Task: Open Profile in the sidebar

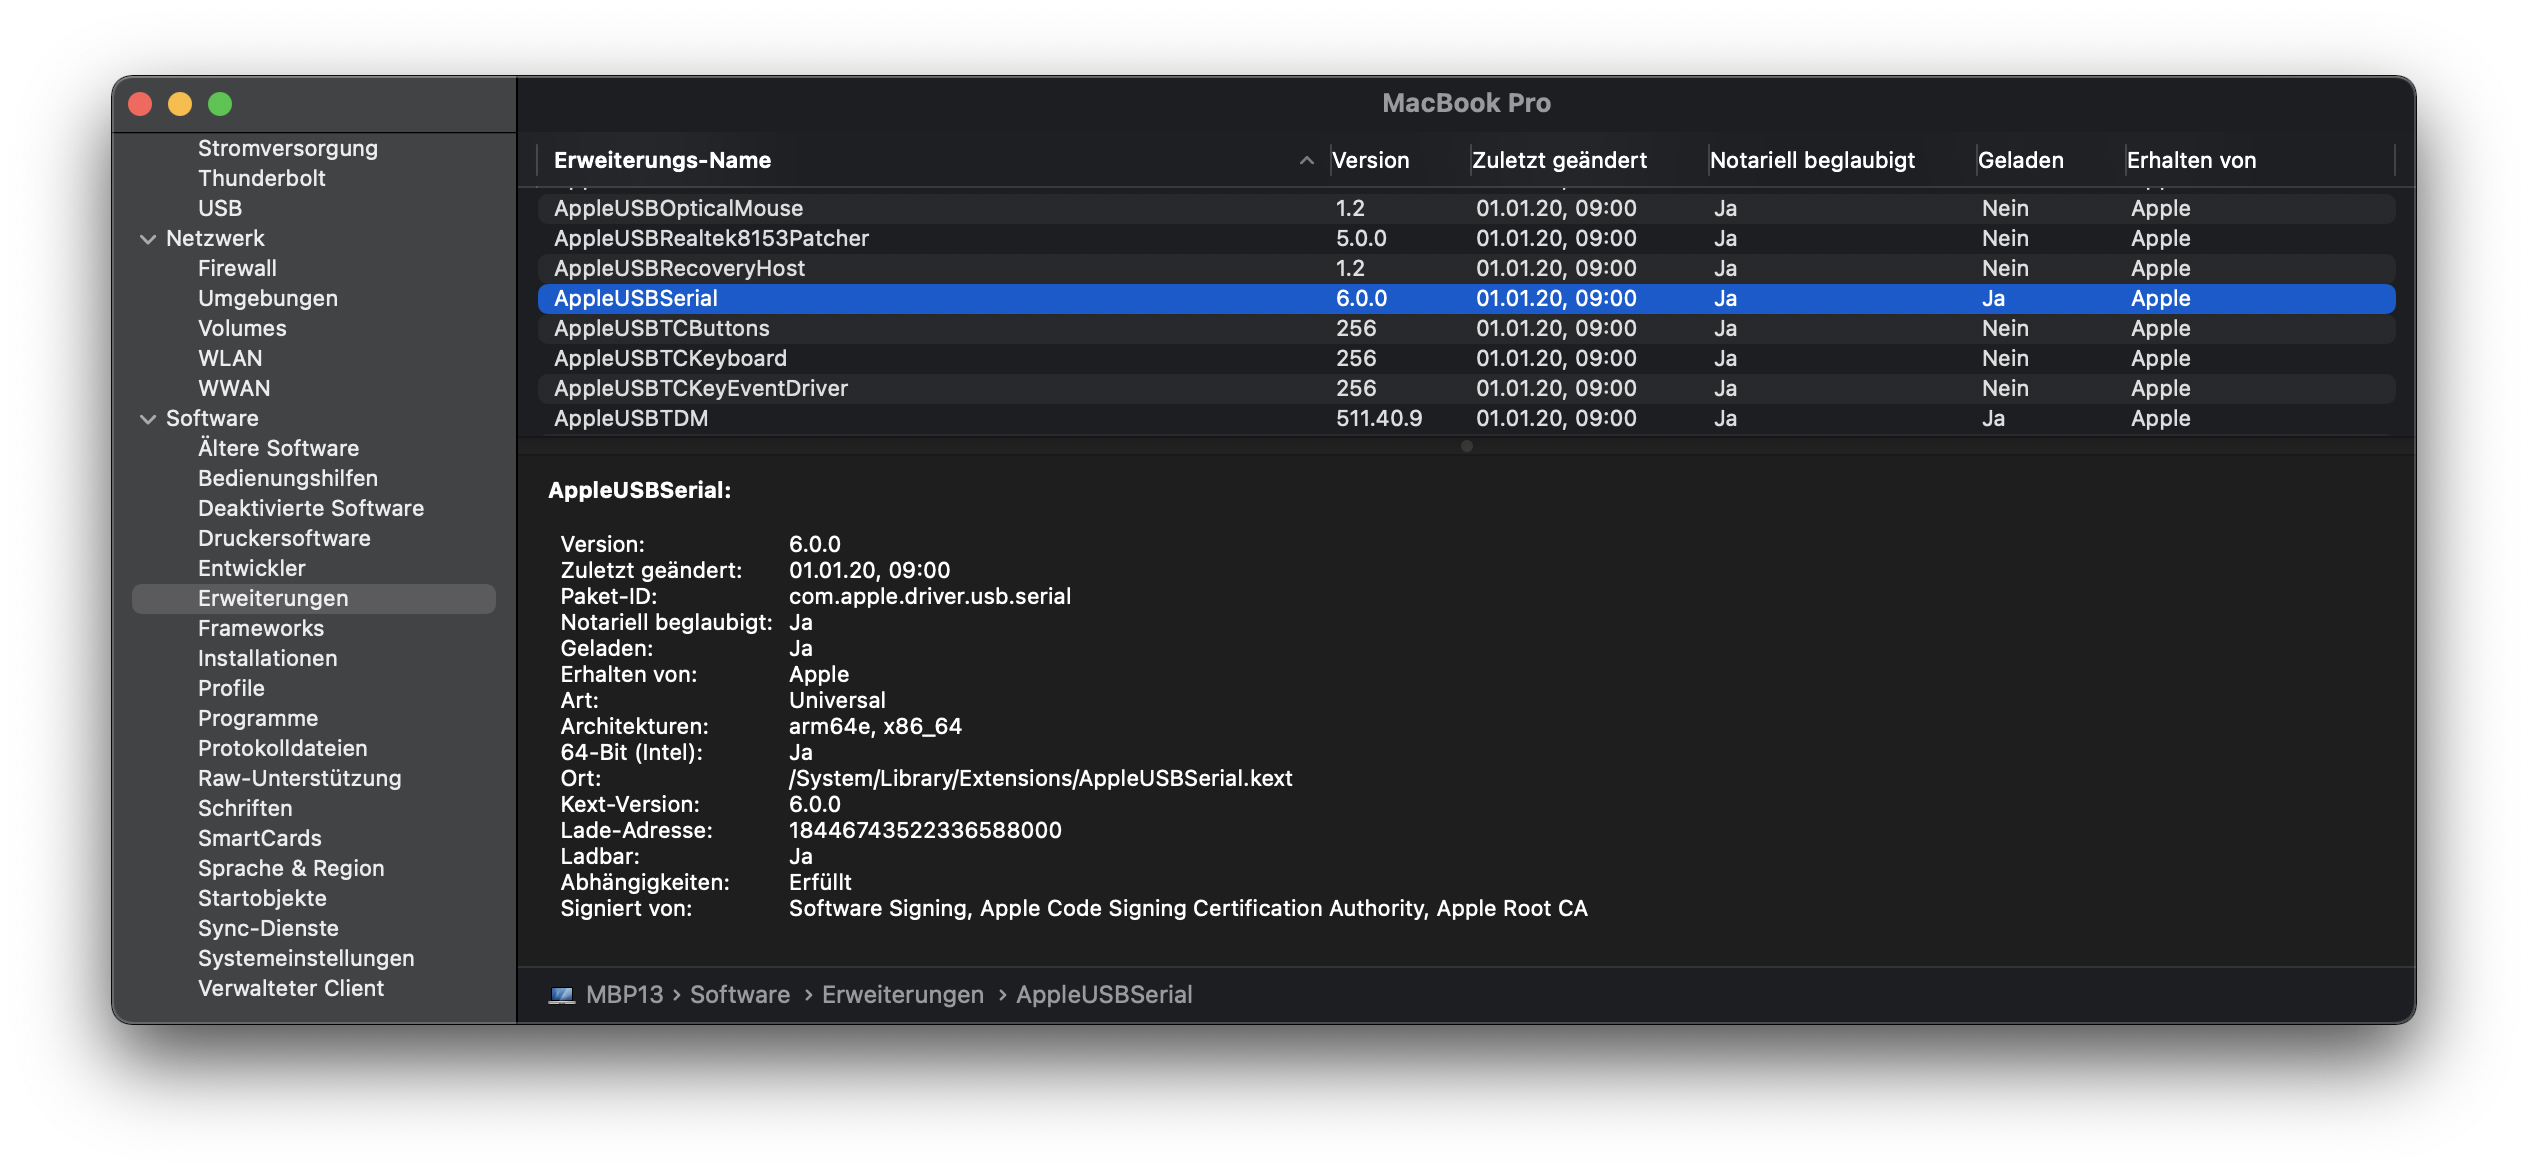Action: (x=231, y=688)
